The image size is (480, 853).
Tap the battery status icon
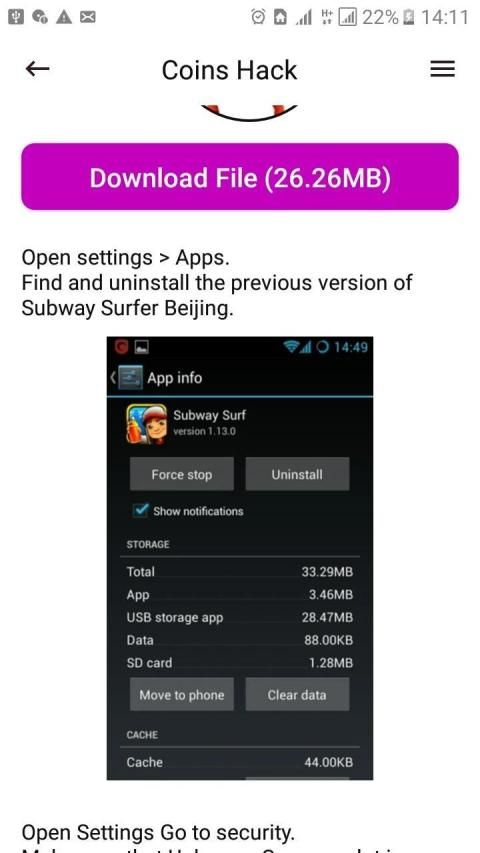pos(408,17)
